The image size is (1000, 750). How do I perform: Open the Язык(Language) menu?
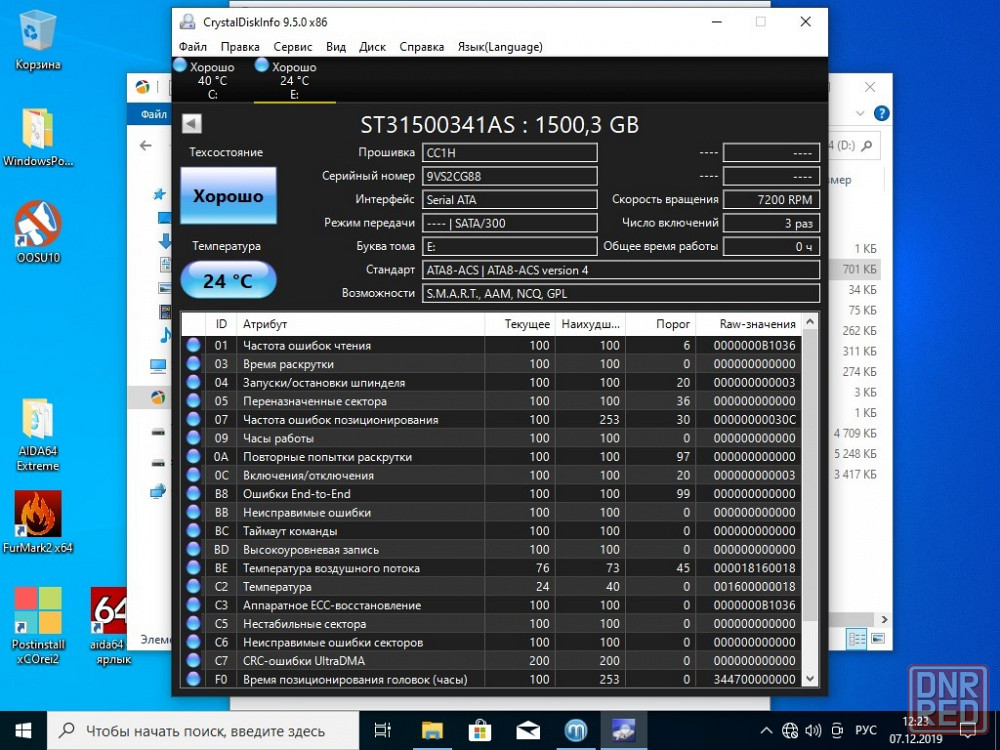pos(500,47)
